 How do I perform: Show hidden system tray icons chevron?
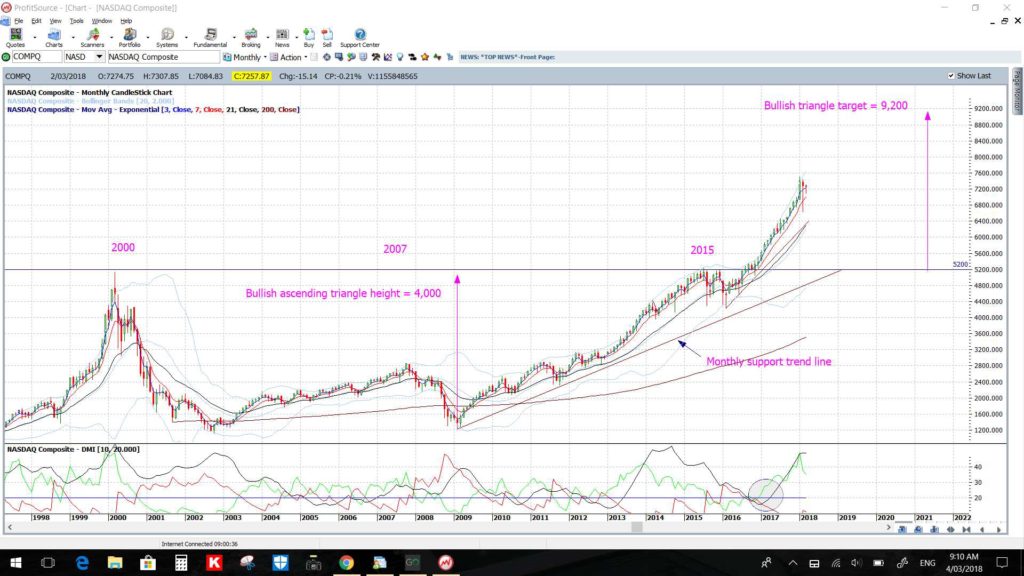click(792, 563)
